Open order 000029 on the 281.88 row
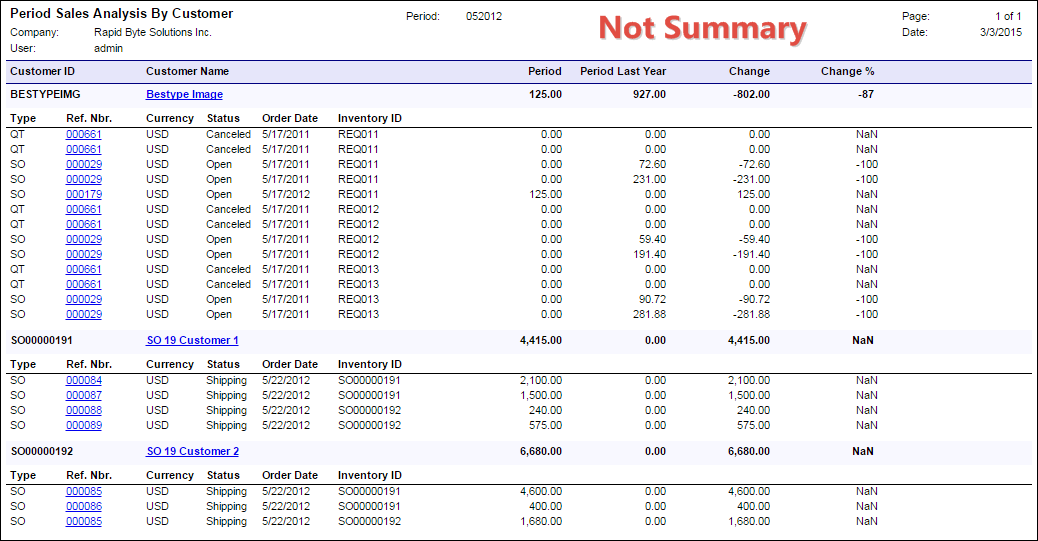The height and width of the screenshot is (541, 1038). (83, 315)
